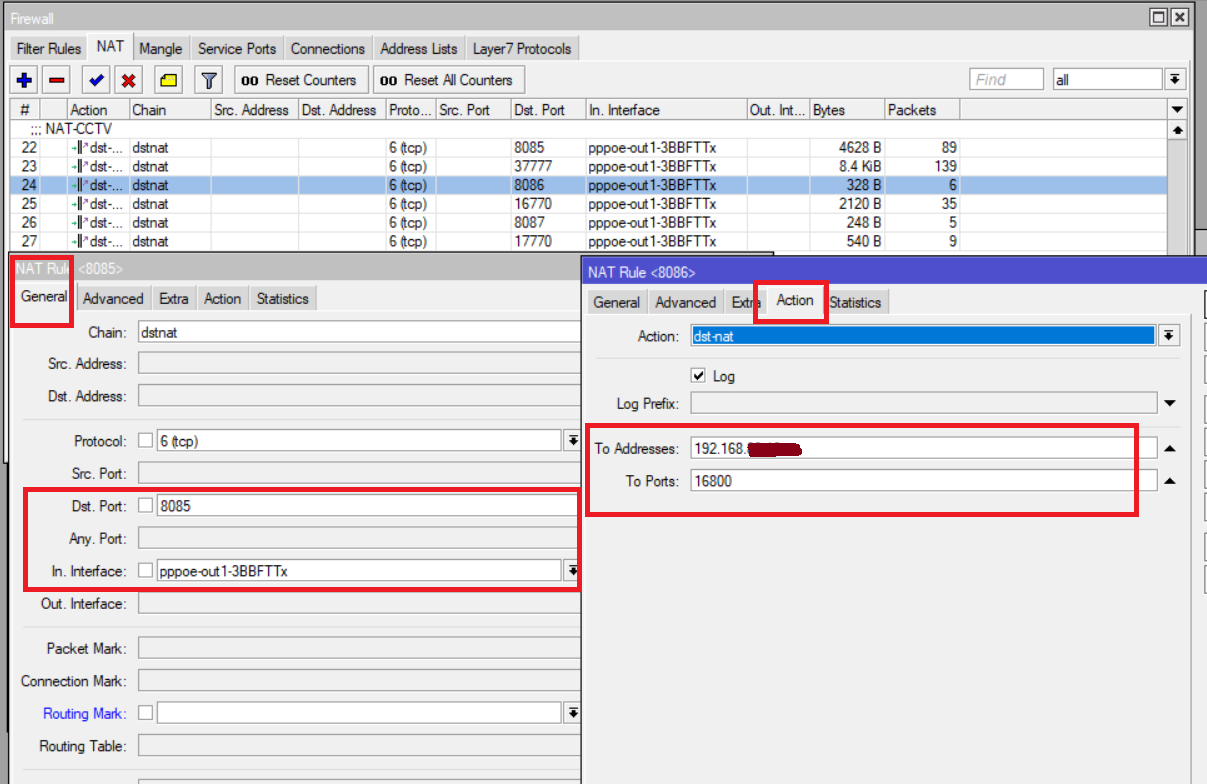Image resolution: width=1207 pixels, height=784 pixels.
Task: Click the funnel filter icon
Action: point(208,80)
